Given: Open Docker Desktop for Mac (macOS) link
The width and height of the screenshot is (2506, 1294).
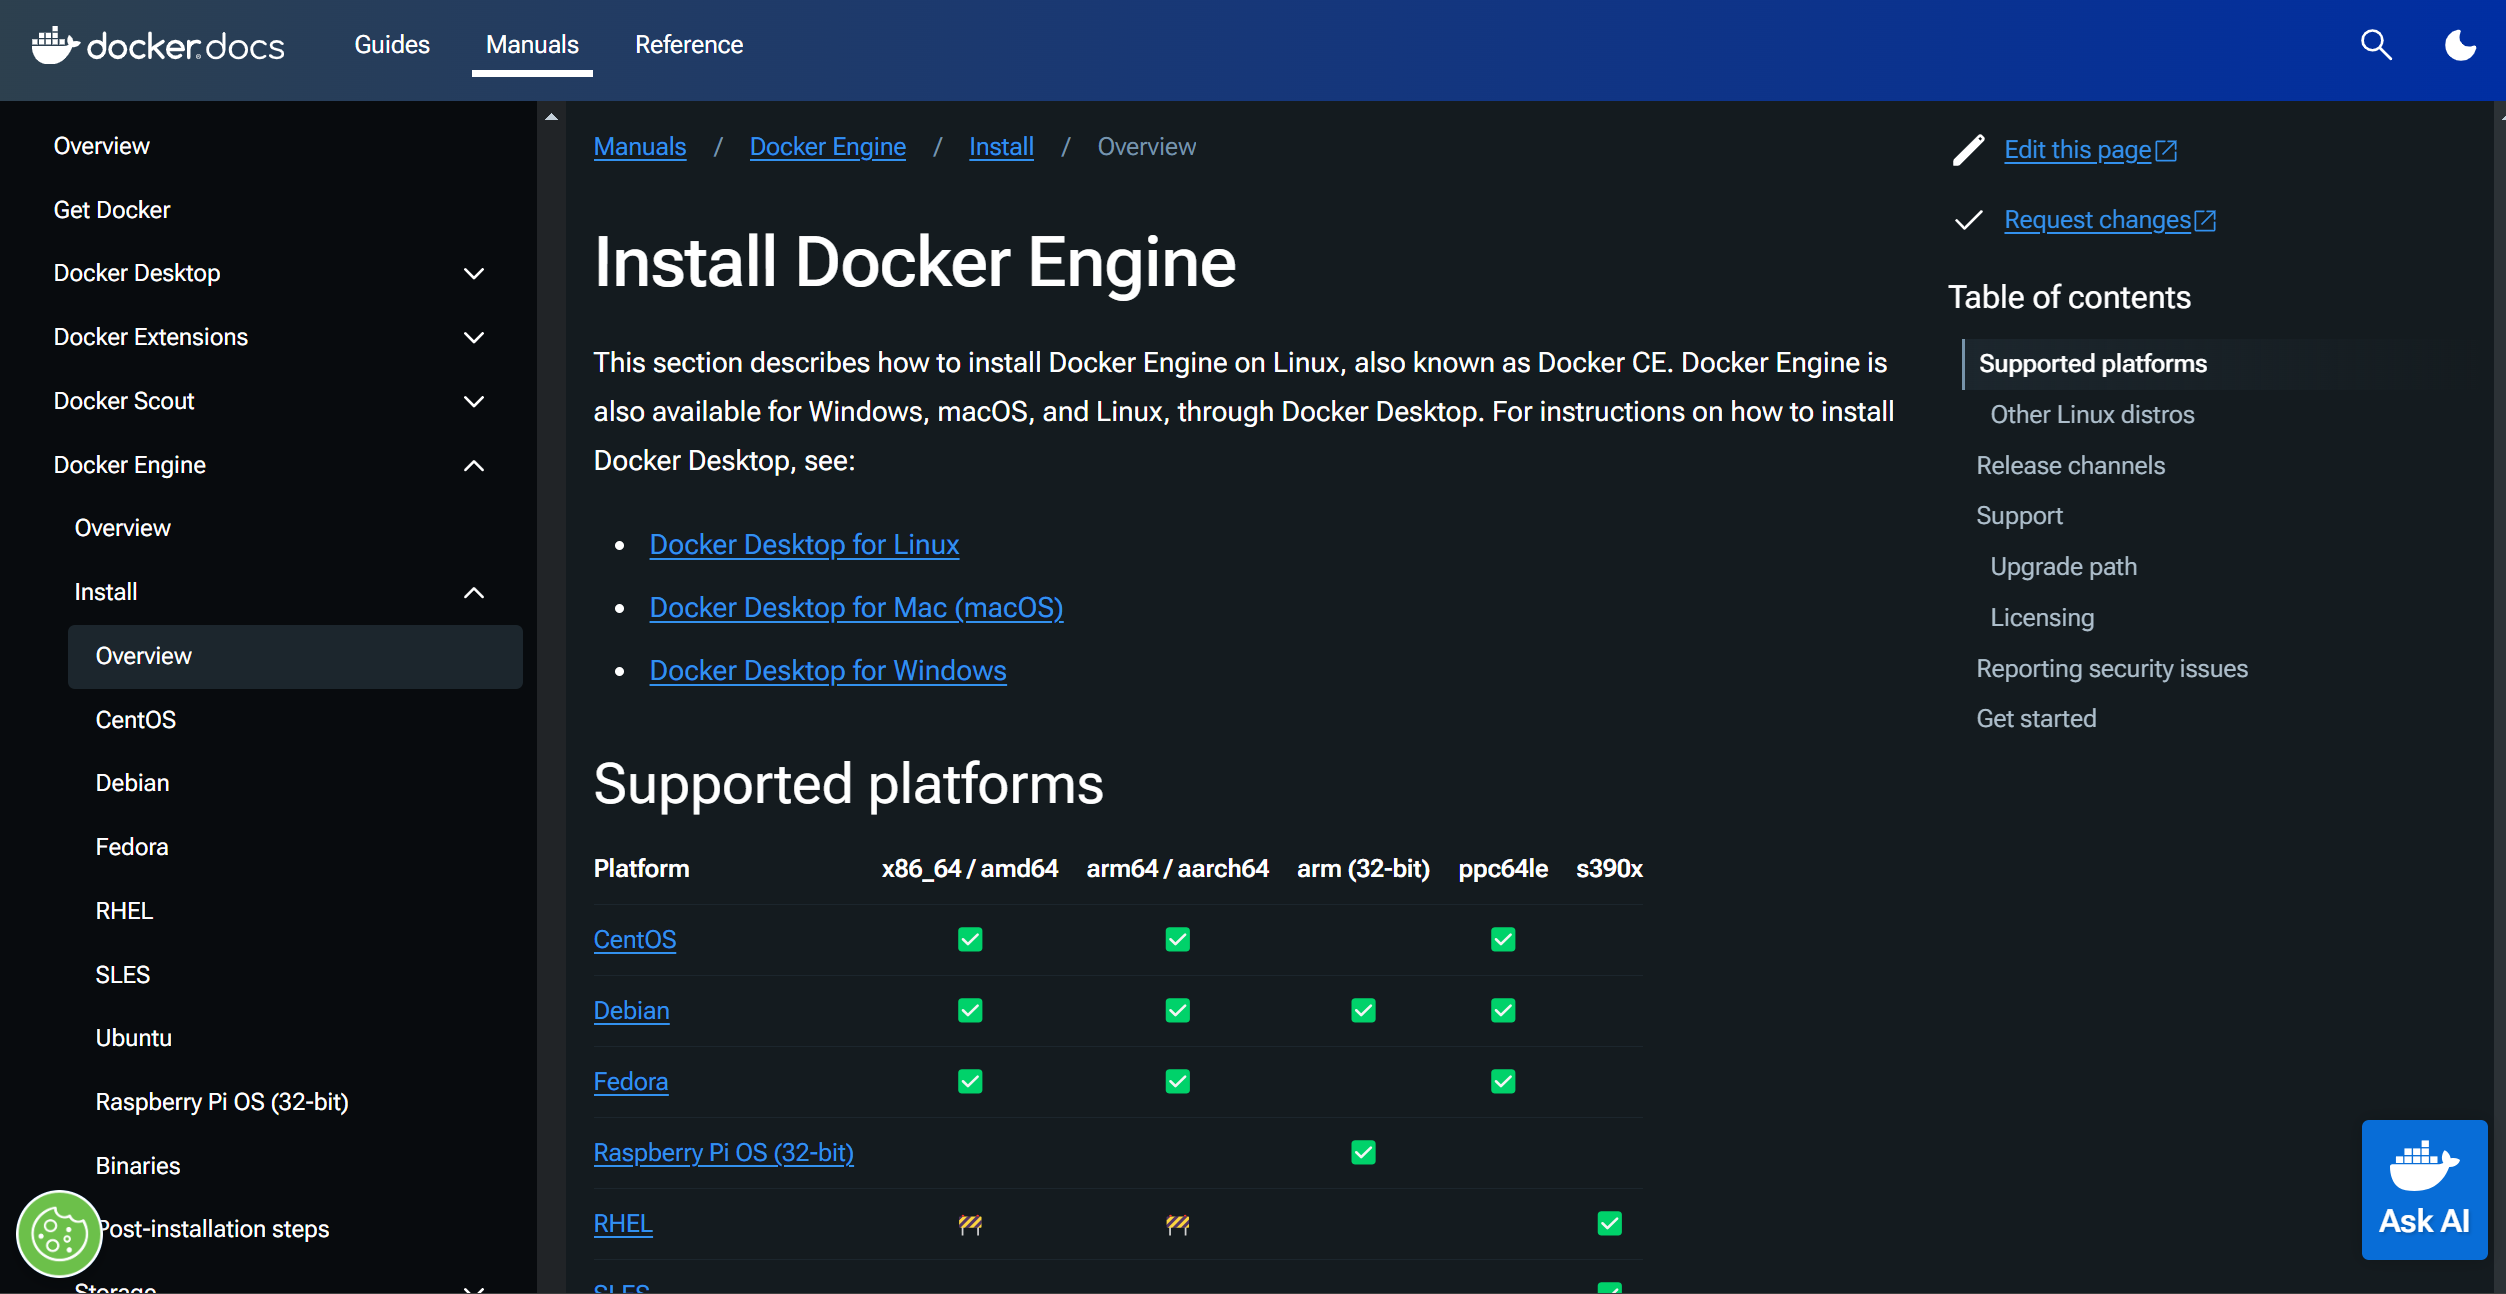Looking at the screenshot, I should 856,608.
